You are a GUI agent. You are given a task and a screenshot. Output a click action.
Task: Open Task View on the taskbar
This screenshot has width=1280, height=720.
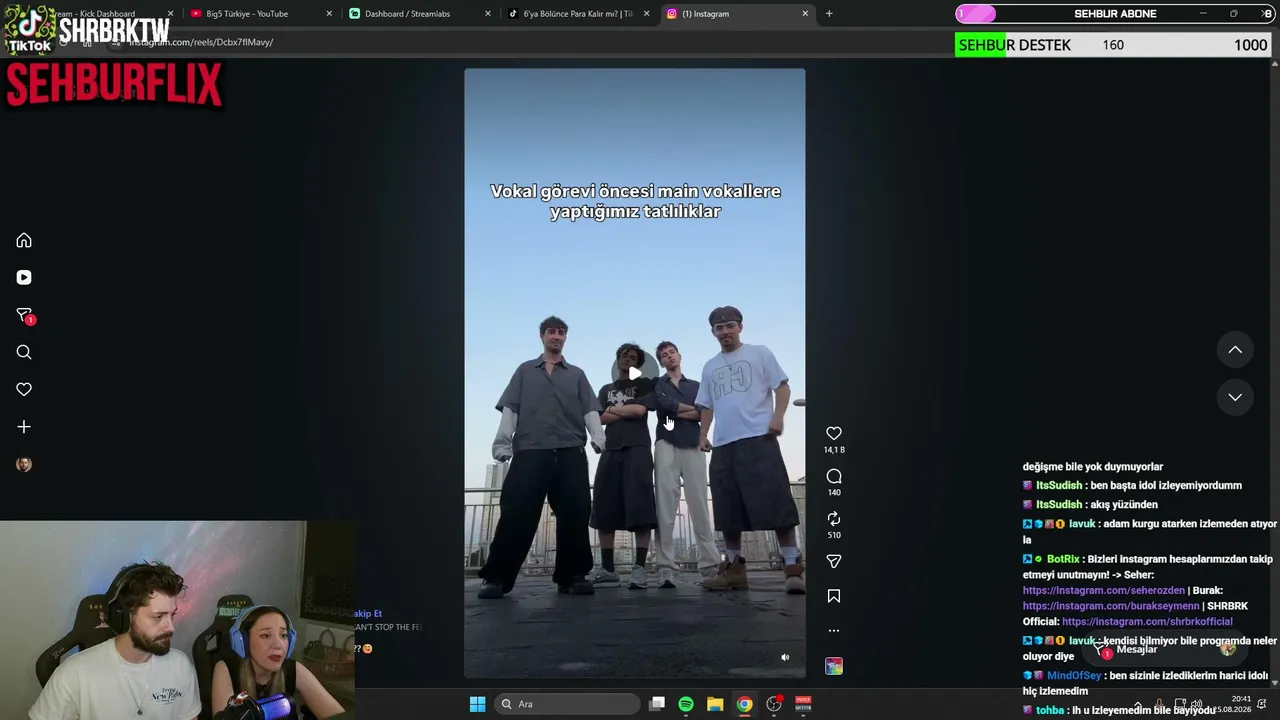point(657,704)
